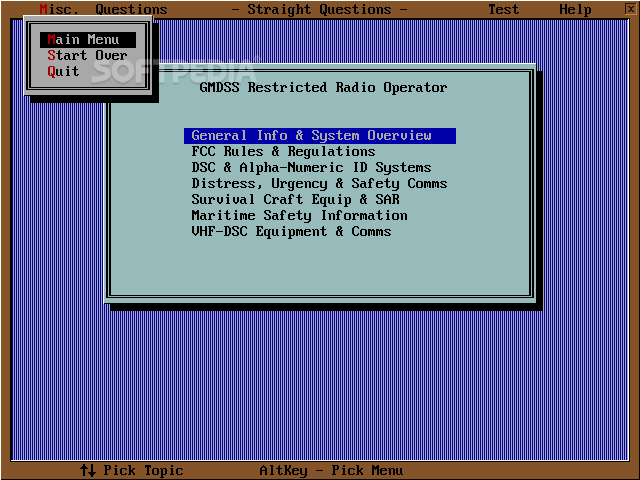Select General Info & System Overview topic
The image size is (640, 480).
[320, 136]
